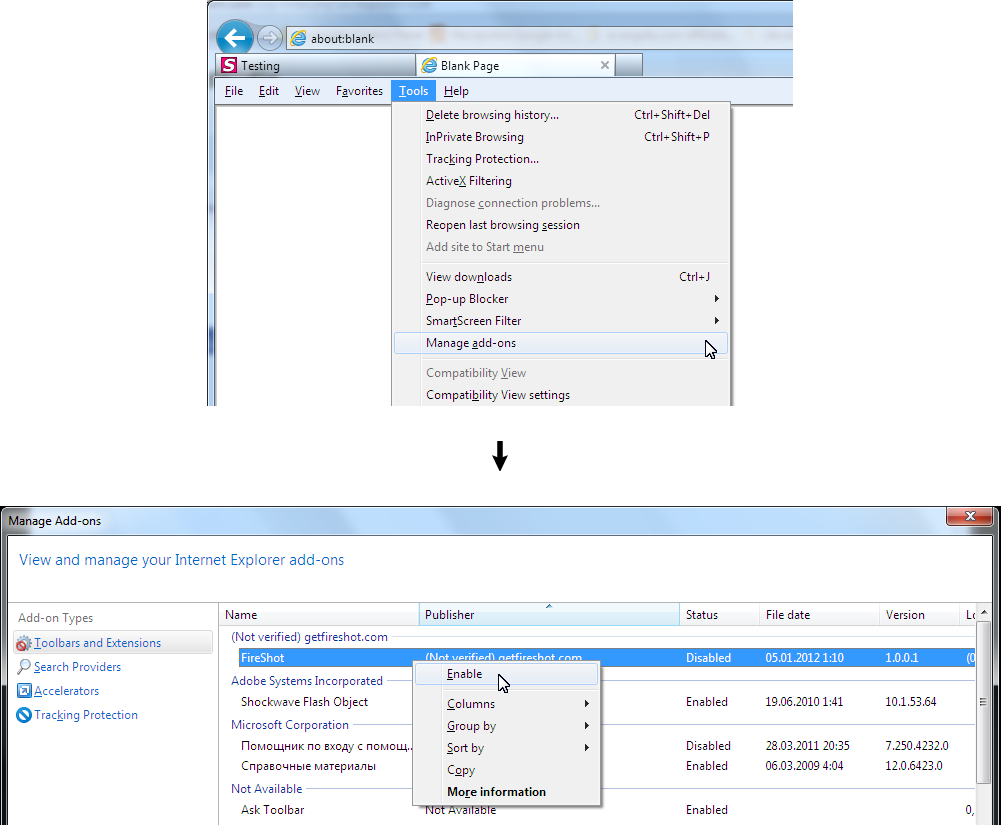Select Toolbars and Extensions add-on type

tap(113, 642)
